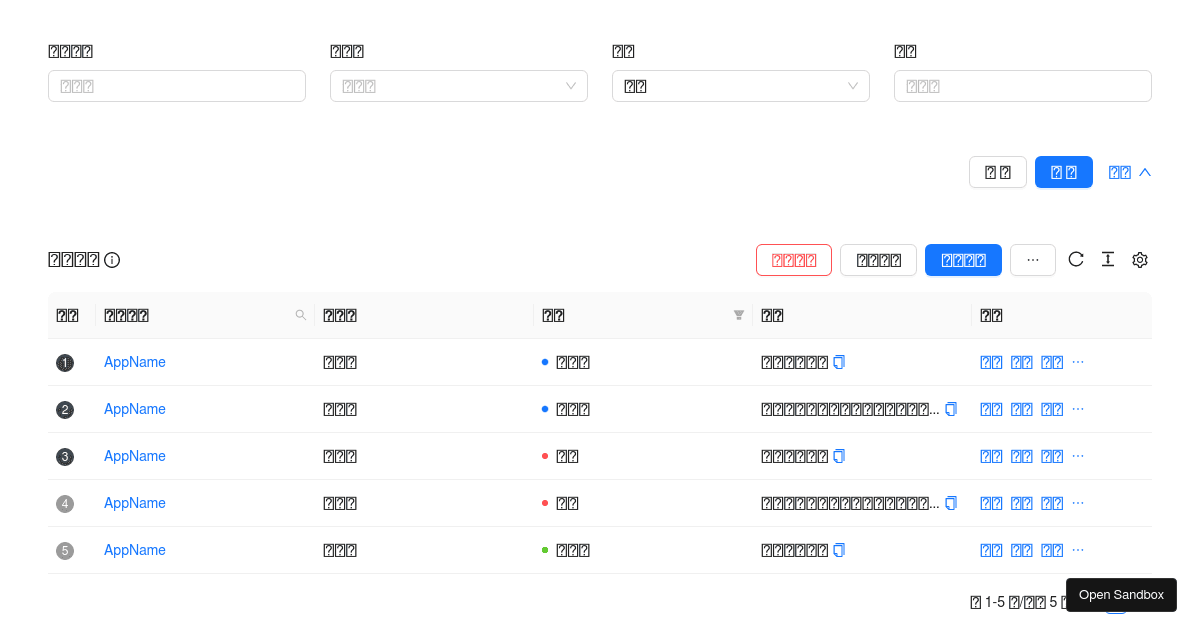Collapse the search form via the chevron link
This screenshot has height=630, width=1200.
pos(1127,171)
